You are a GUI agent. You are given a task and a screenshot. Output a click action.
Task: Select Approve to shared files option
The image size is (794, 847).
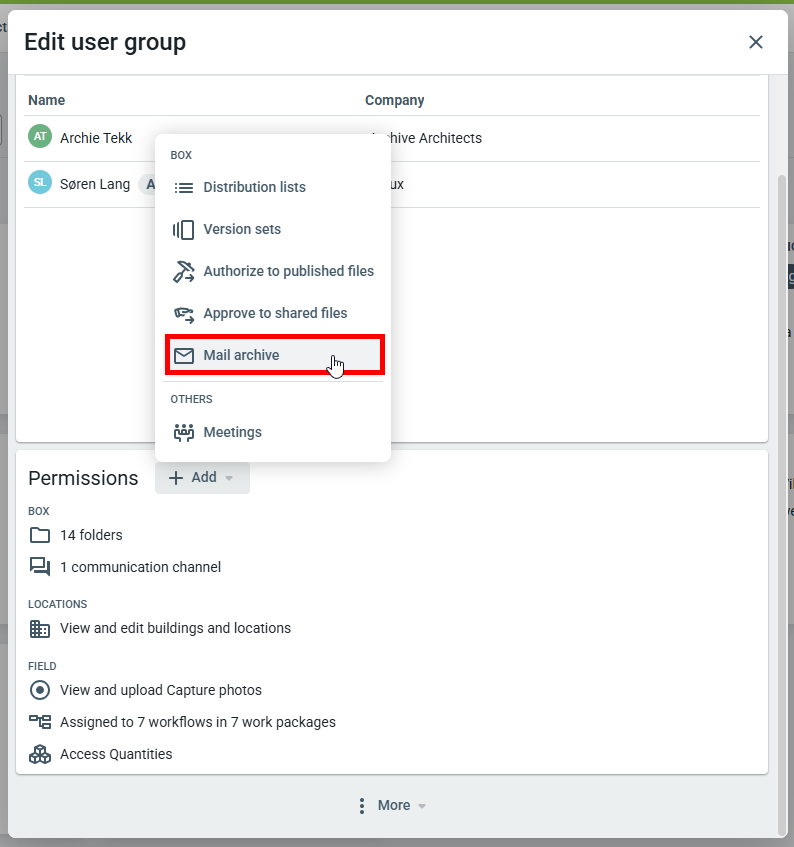click(275, 313)
